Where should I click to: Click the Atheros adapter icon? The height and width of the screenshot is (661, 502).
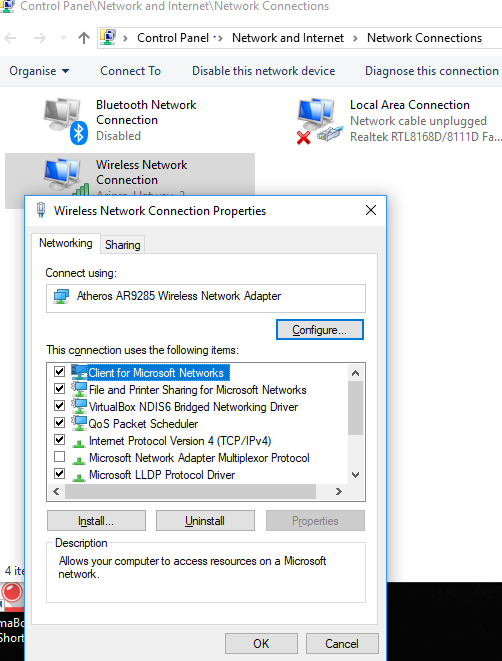tap(61, 296)
